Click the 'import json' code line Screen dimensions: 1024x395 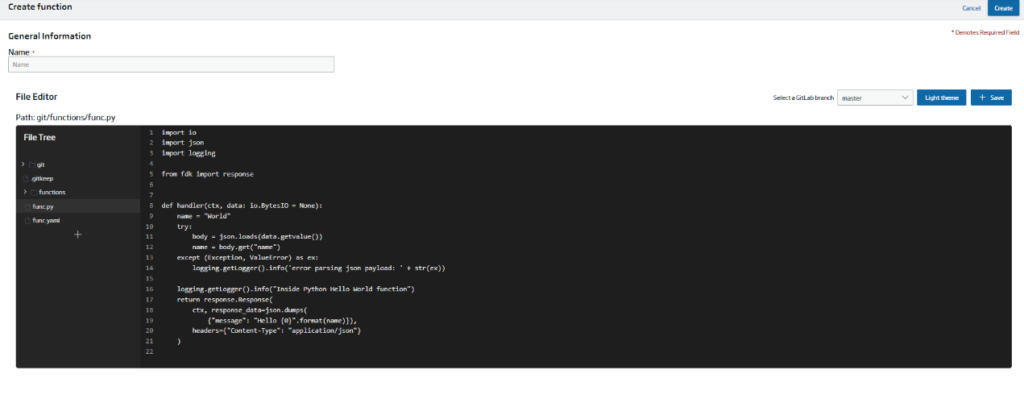(x=183, y=143)
